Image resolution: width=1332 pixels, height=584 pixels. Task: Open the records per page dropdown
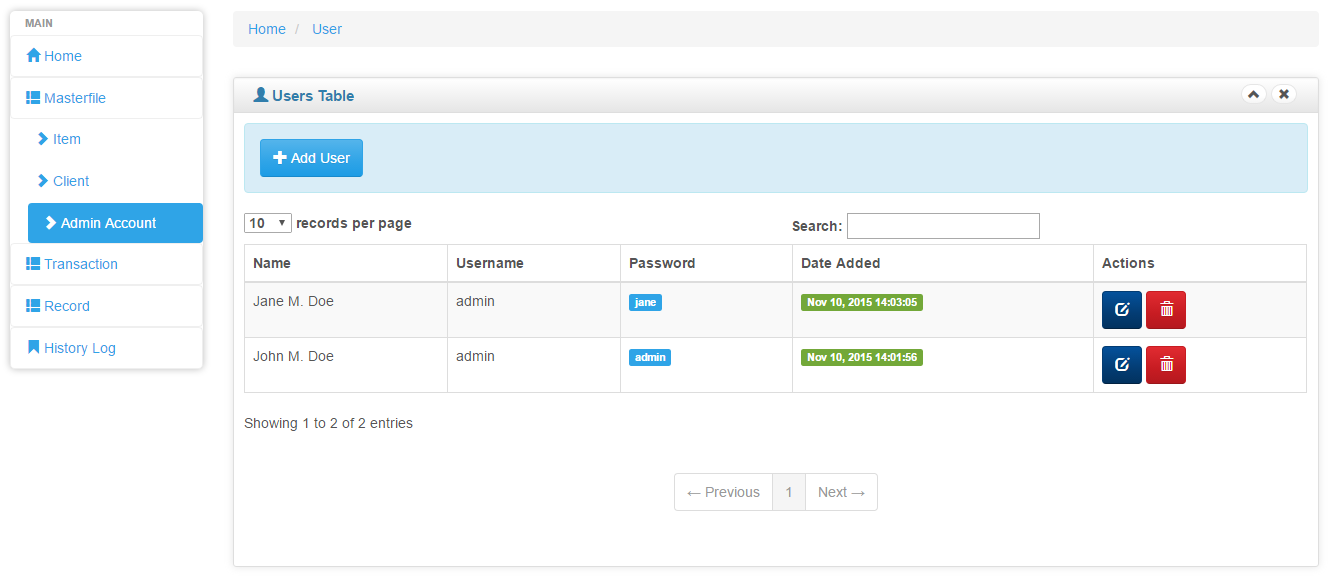pos(267,222)
